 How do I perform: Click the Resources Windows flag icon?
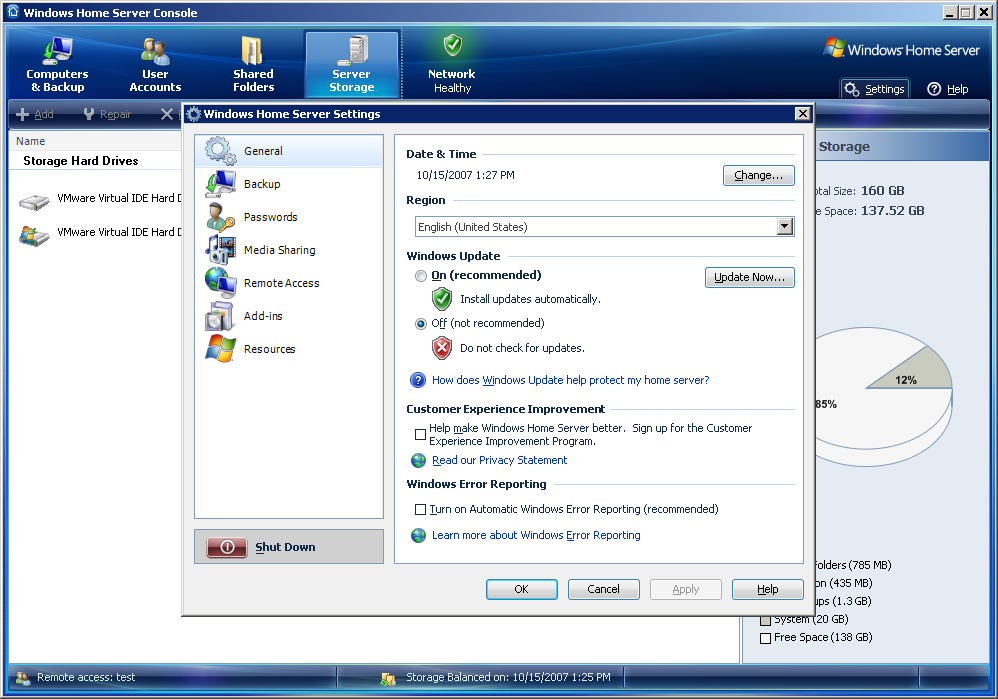(221, 349)
